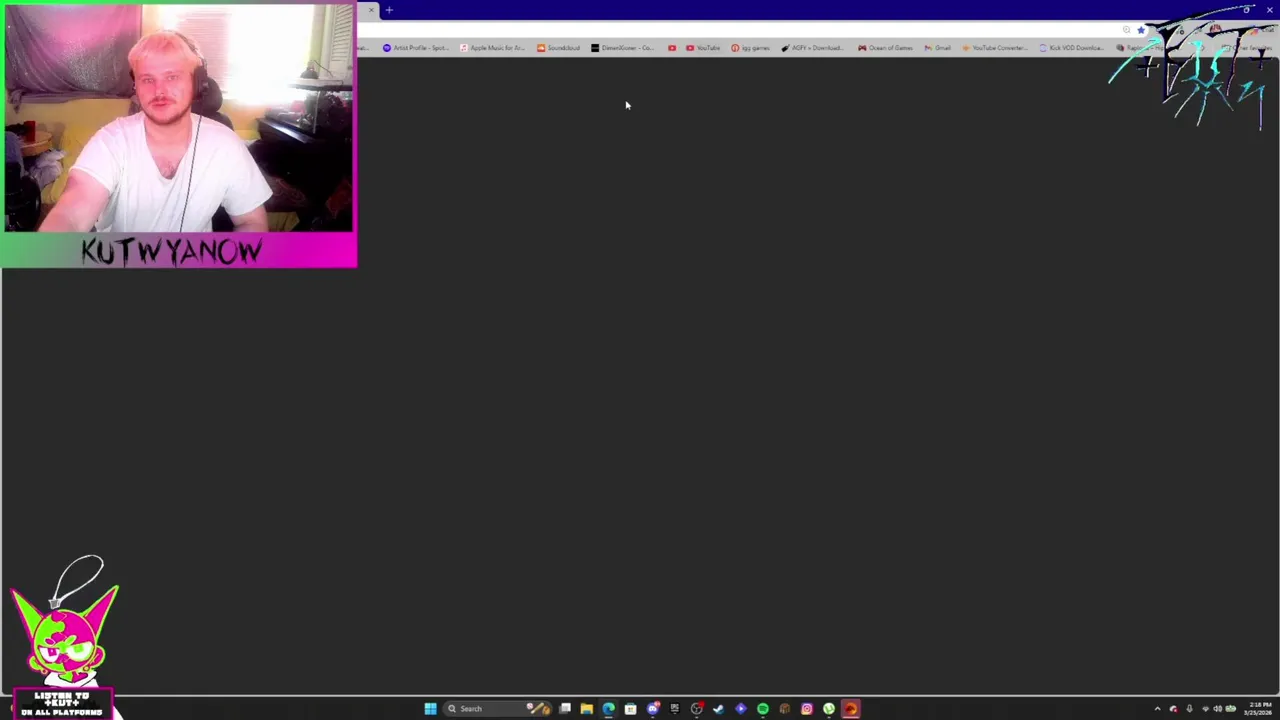Open the Ocean of Games bookmark
1280x720 pixels.
(885, 48)
